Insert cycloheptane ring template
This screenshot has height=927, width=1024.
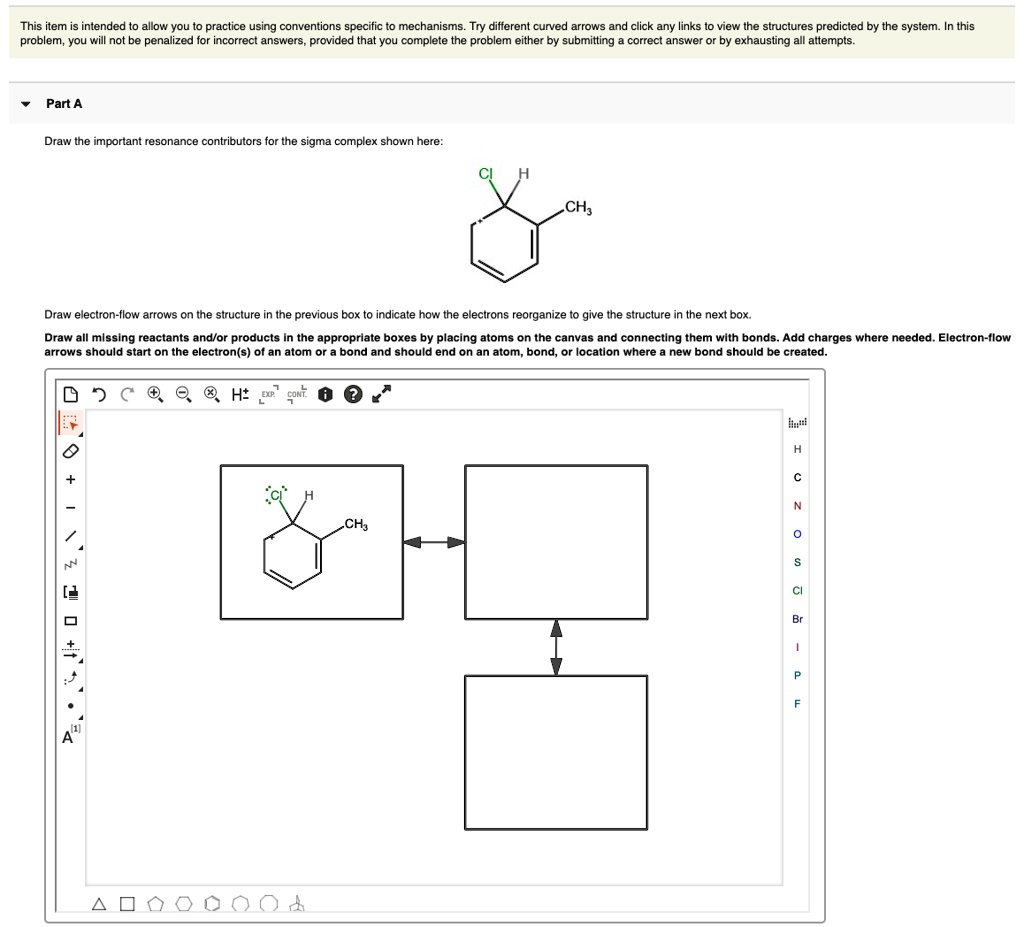(x=241, y=904)
